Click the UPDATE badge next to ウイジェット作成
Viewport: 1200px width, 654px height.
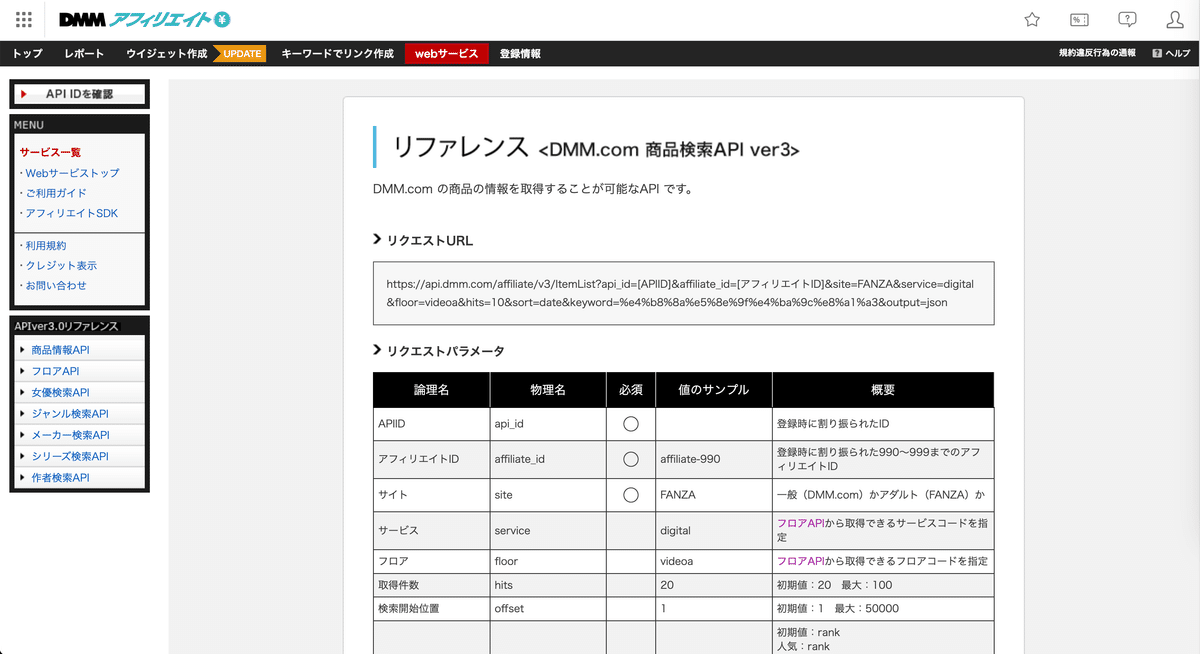tap(241, 53)
